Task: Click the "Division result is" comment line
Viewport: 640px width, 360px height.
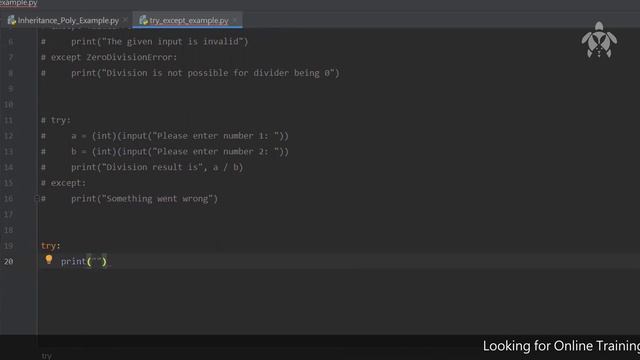Action: (x=142, y=167)
